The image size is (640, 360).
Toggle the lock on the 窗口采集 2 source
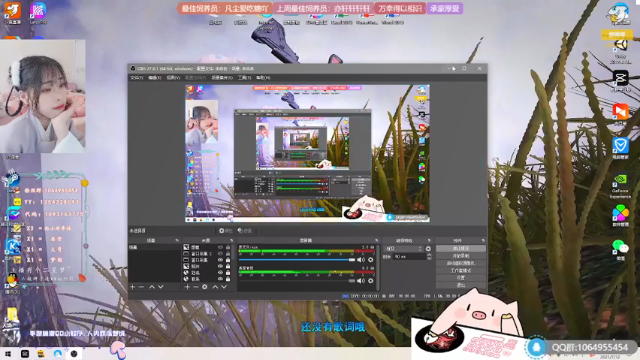click(228, 253)
